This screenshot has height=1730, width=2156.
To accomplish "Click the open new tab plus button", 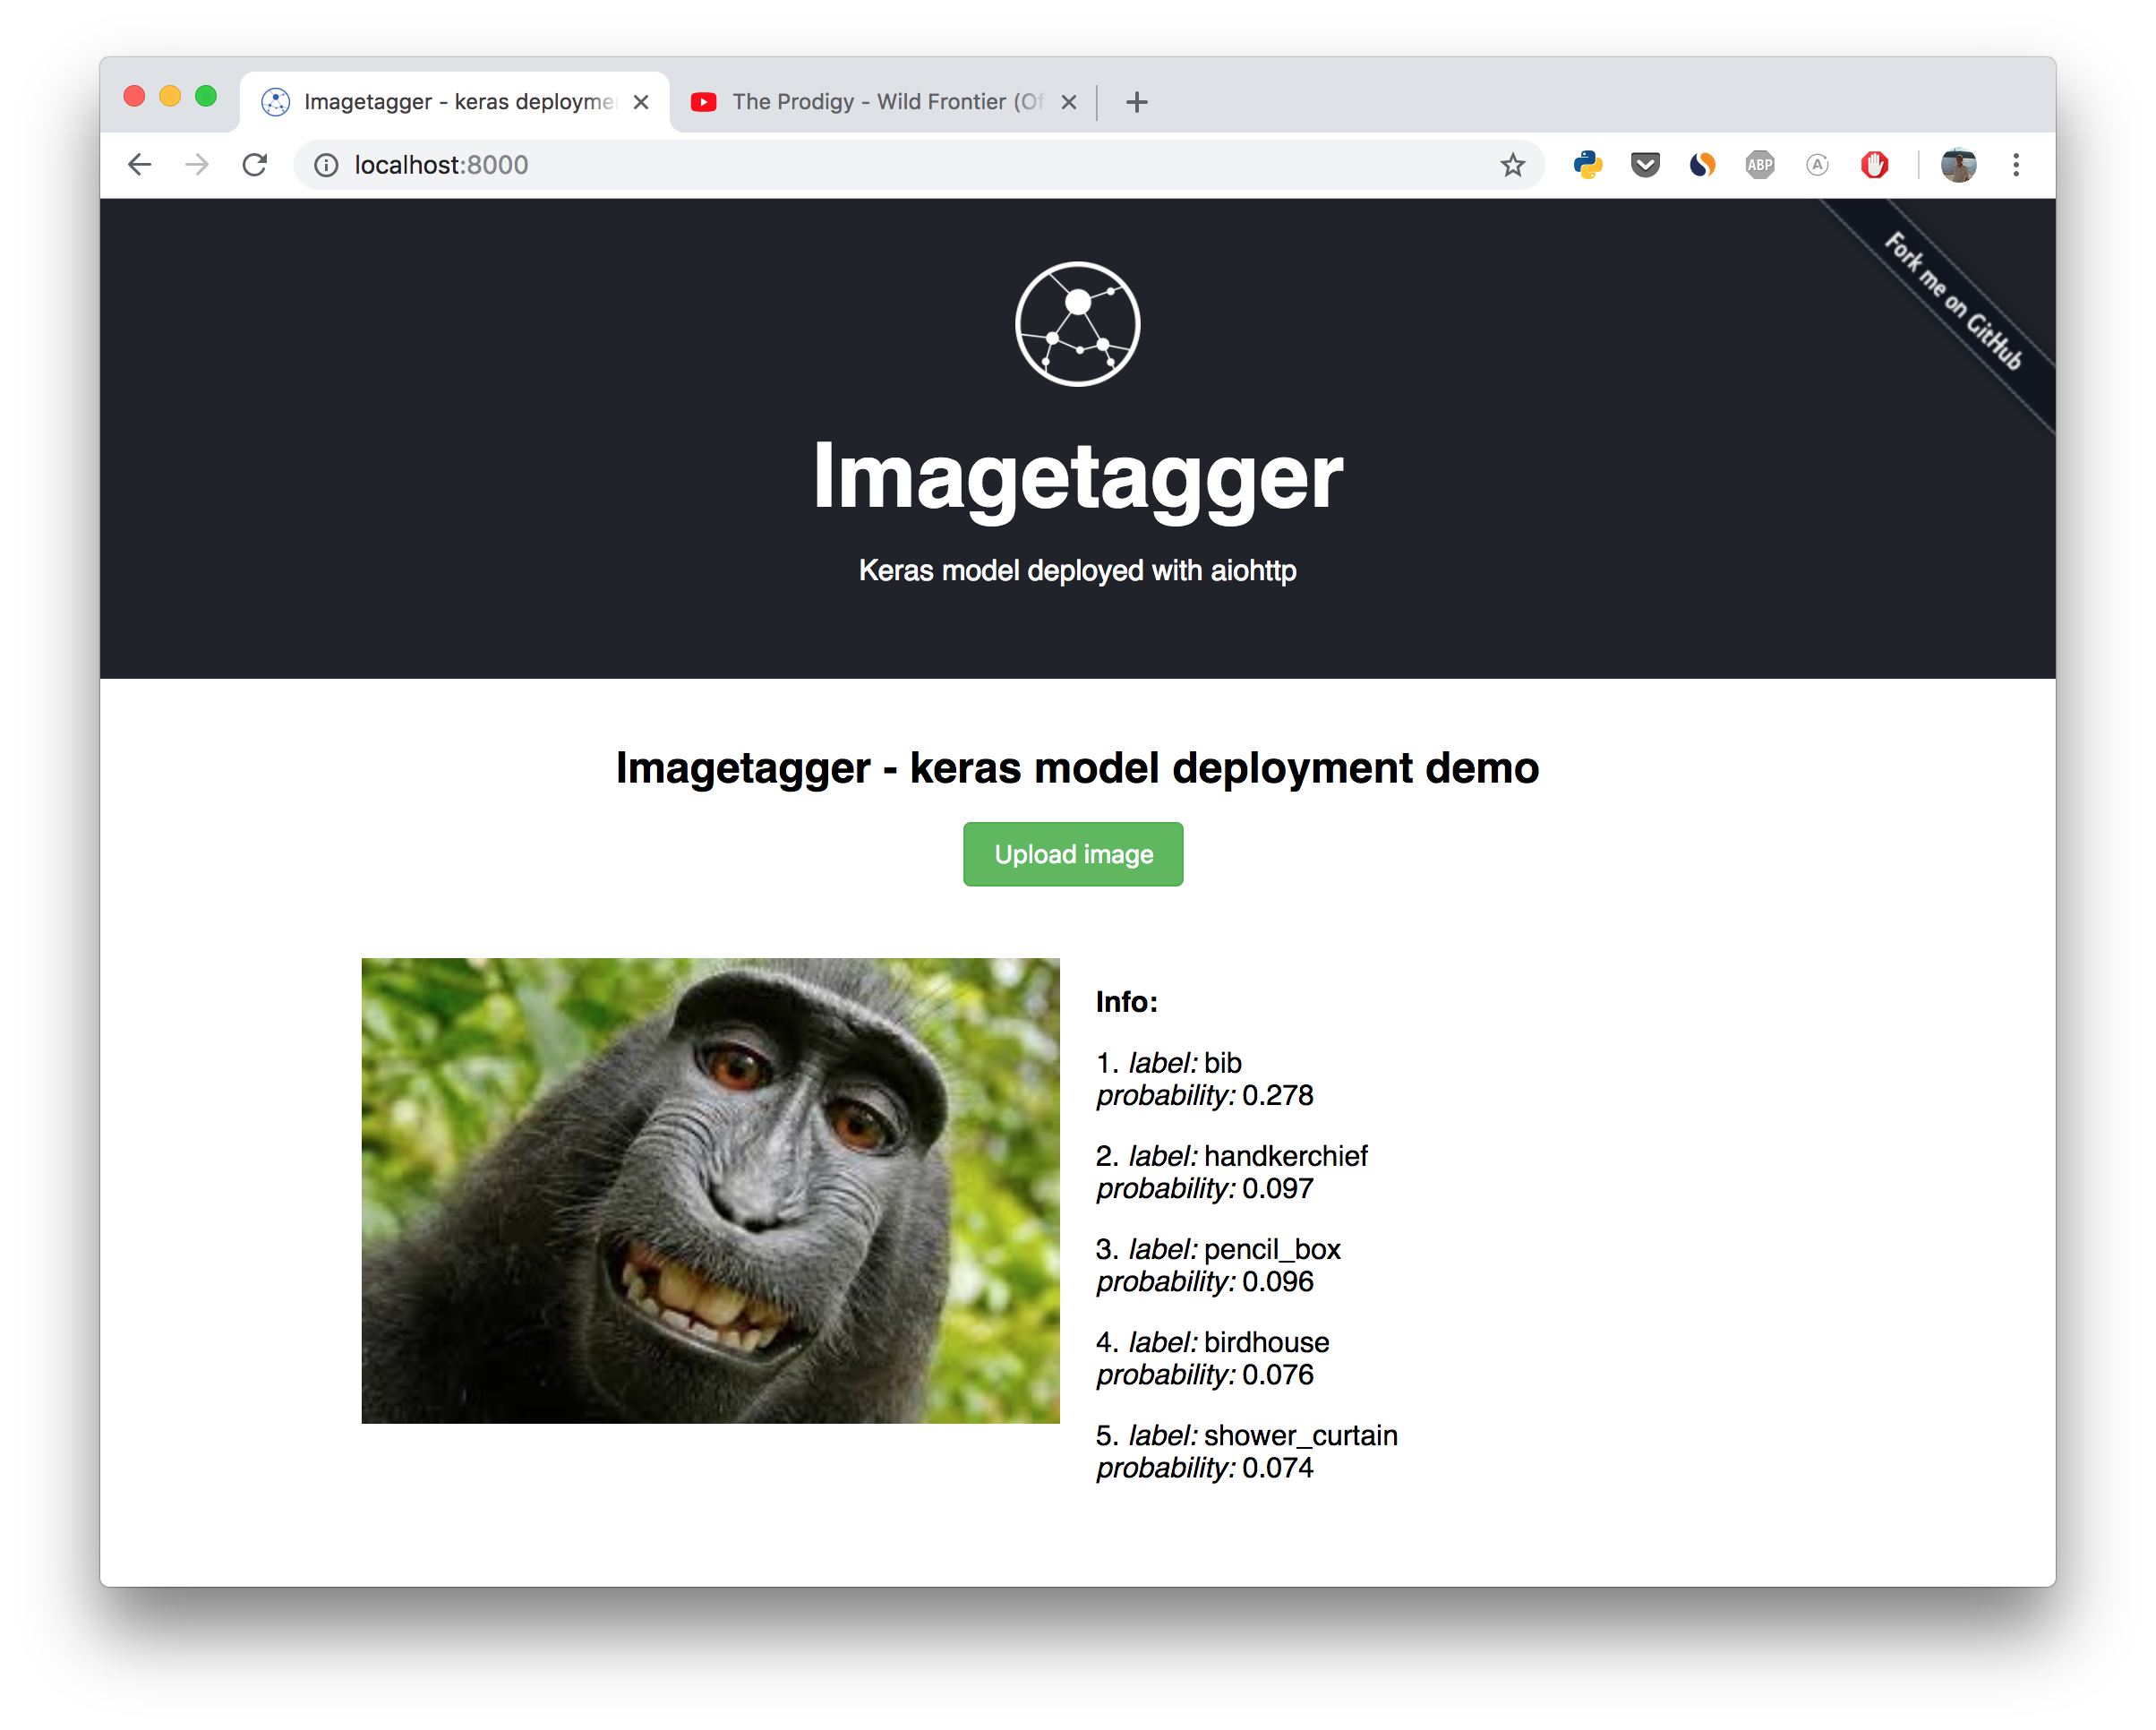I will tap(1143, 100).
